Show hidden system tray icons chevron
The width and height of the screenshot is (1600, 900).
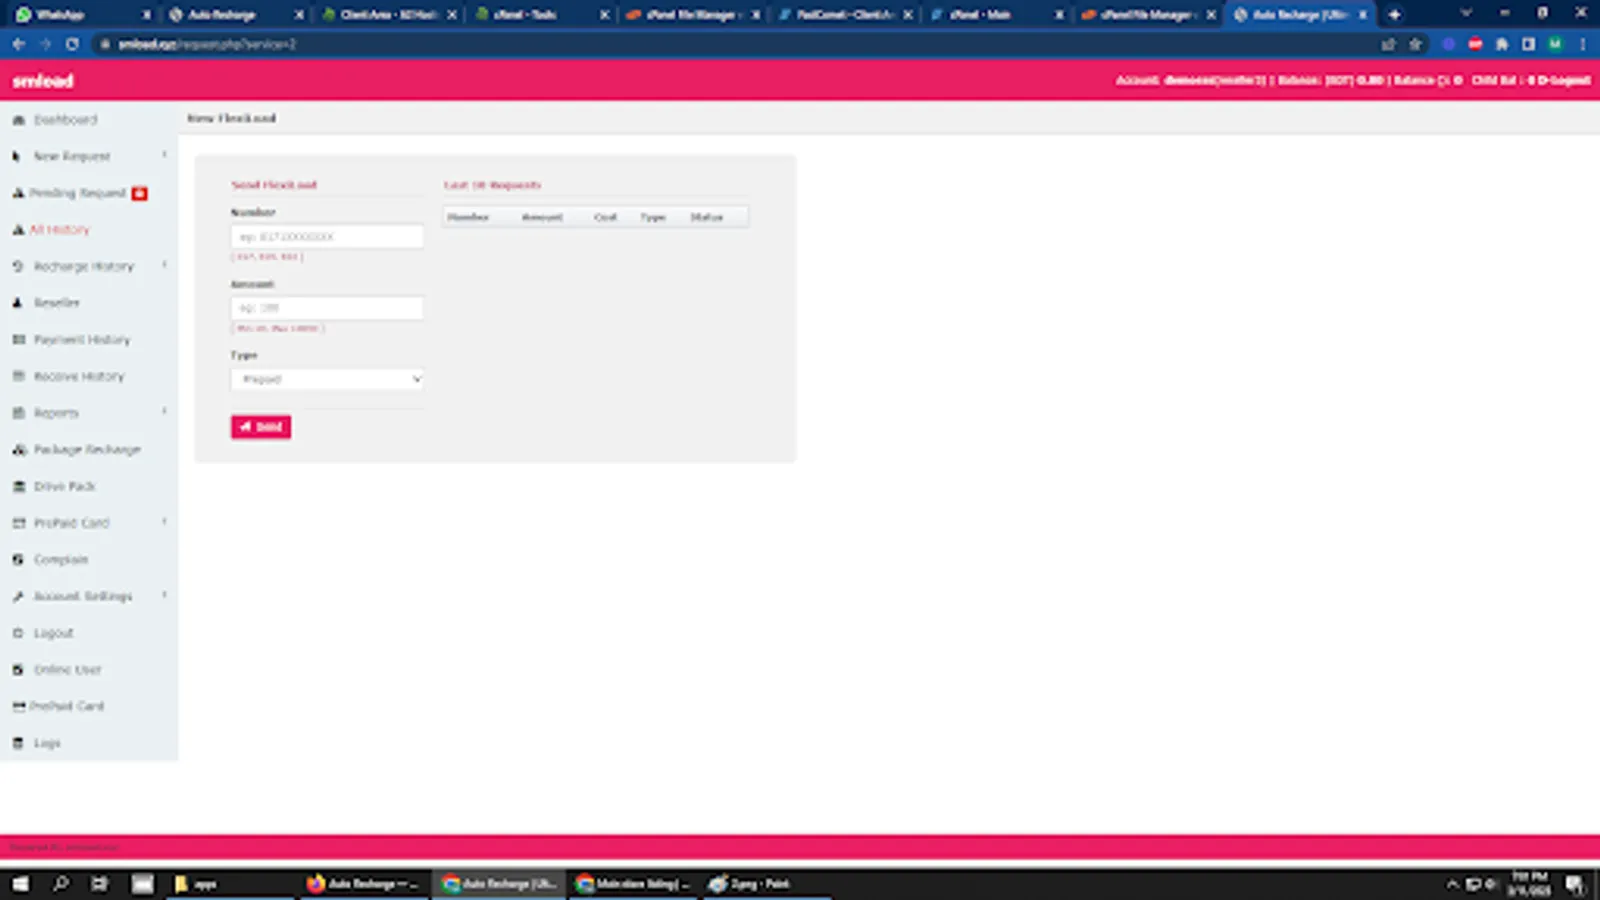[x=1453, y=884]
